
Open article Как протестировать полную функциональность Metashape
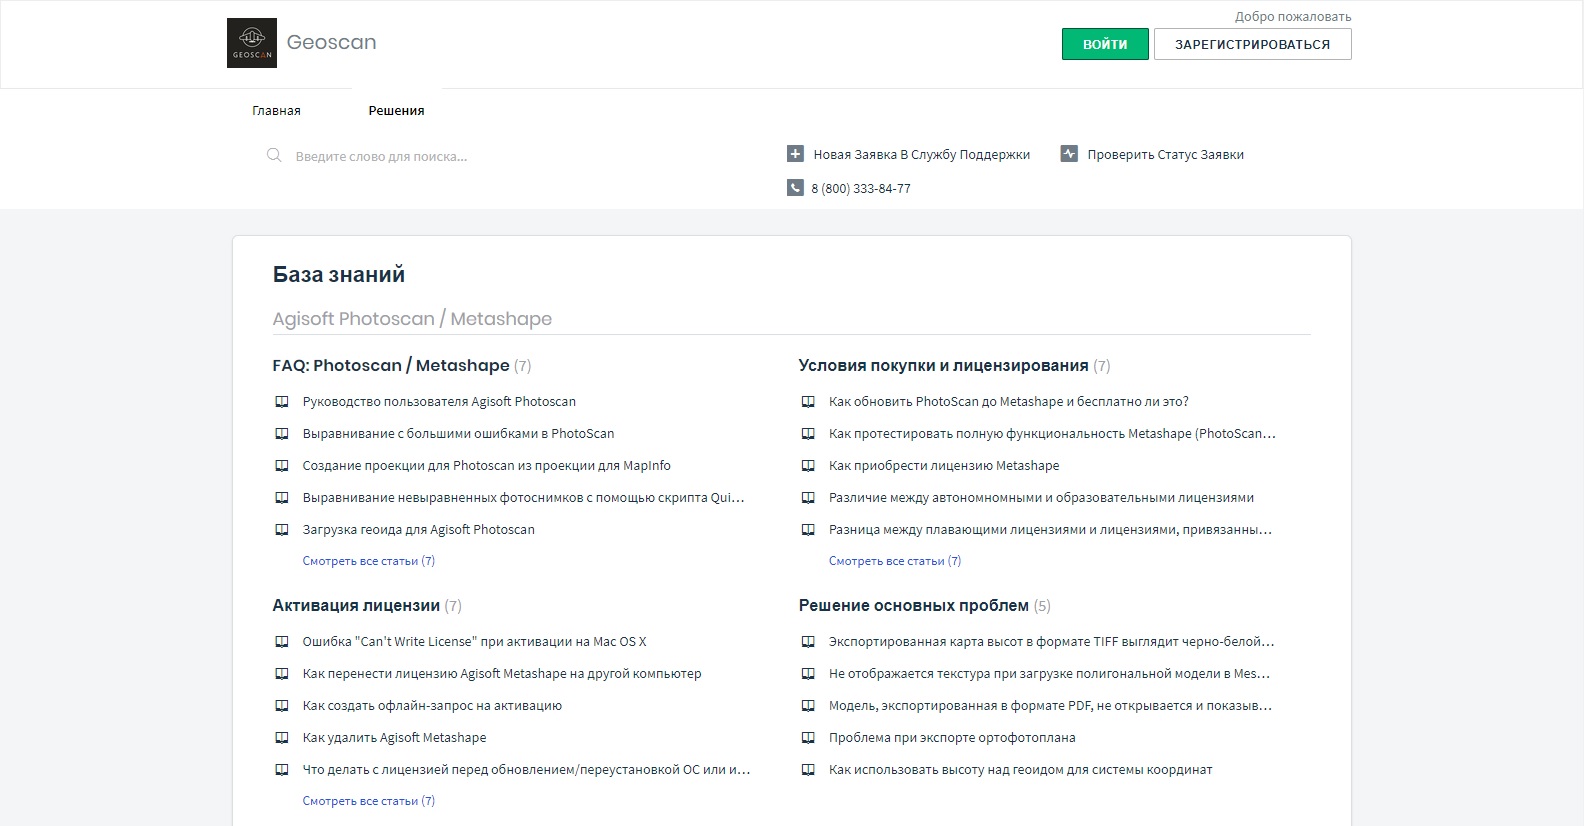click(1052, 434)
